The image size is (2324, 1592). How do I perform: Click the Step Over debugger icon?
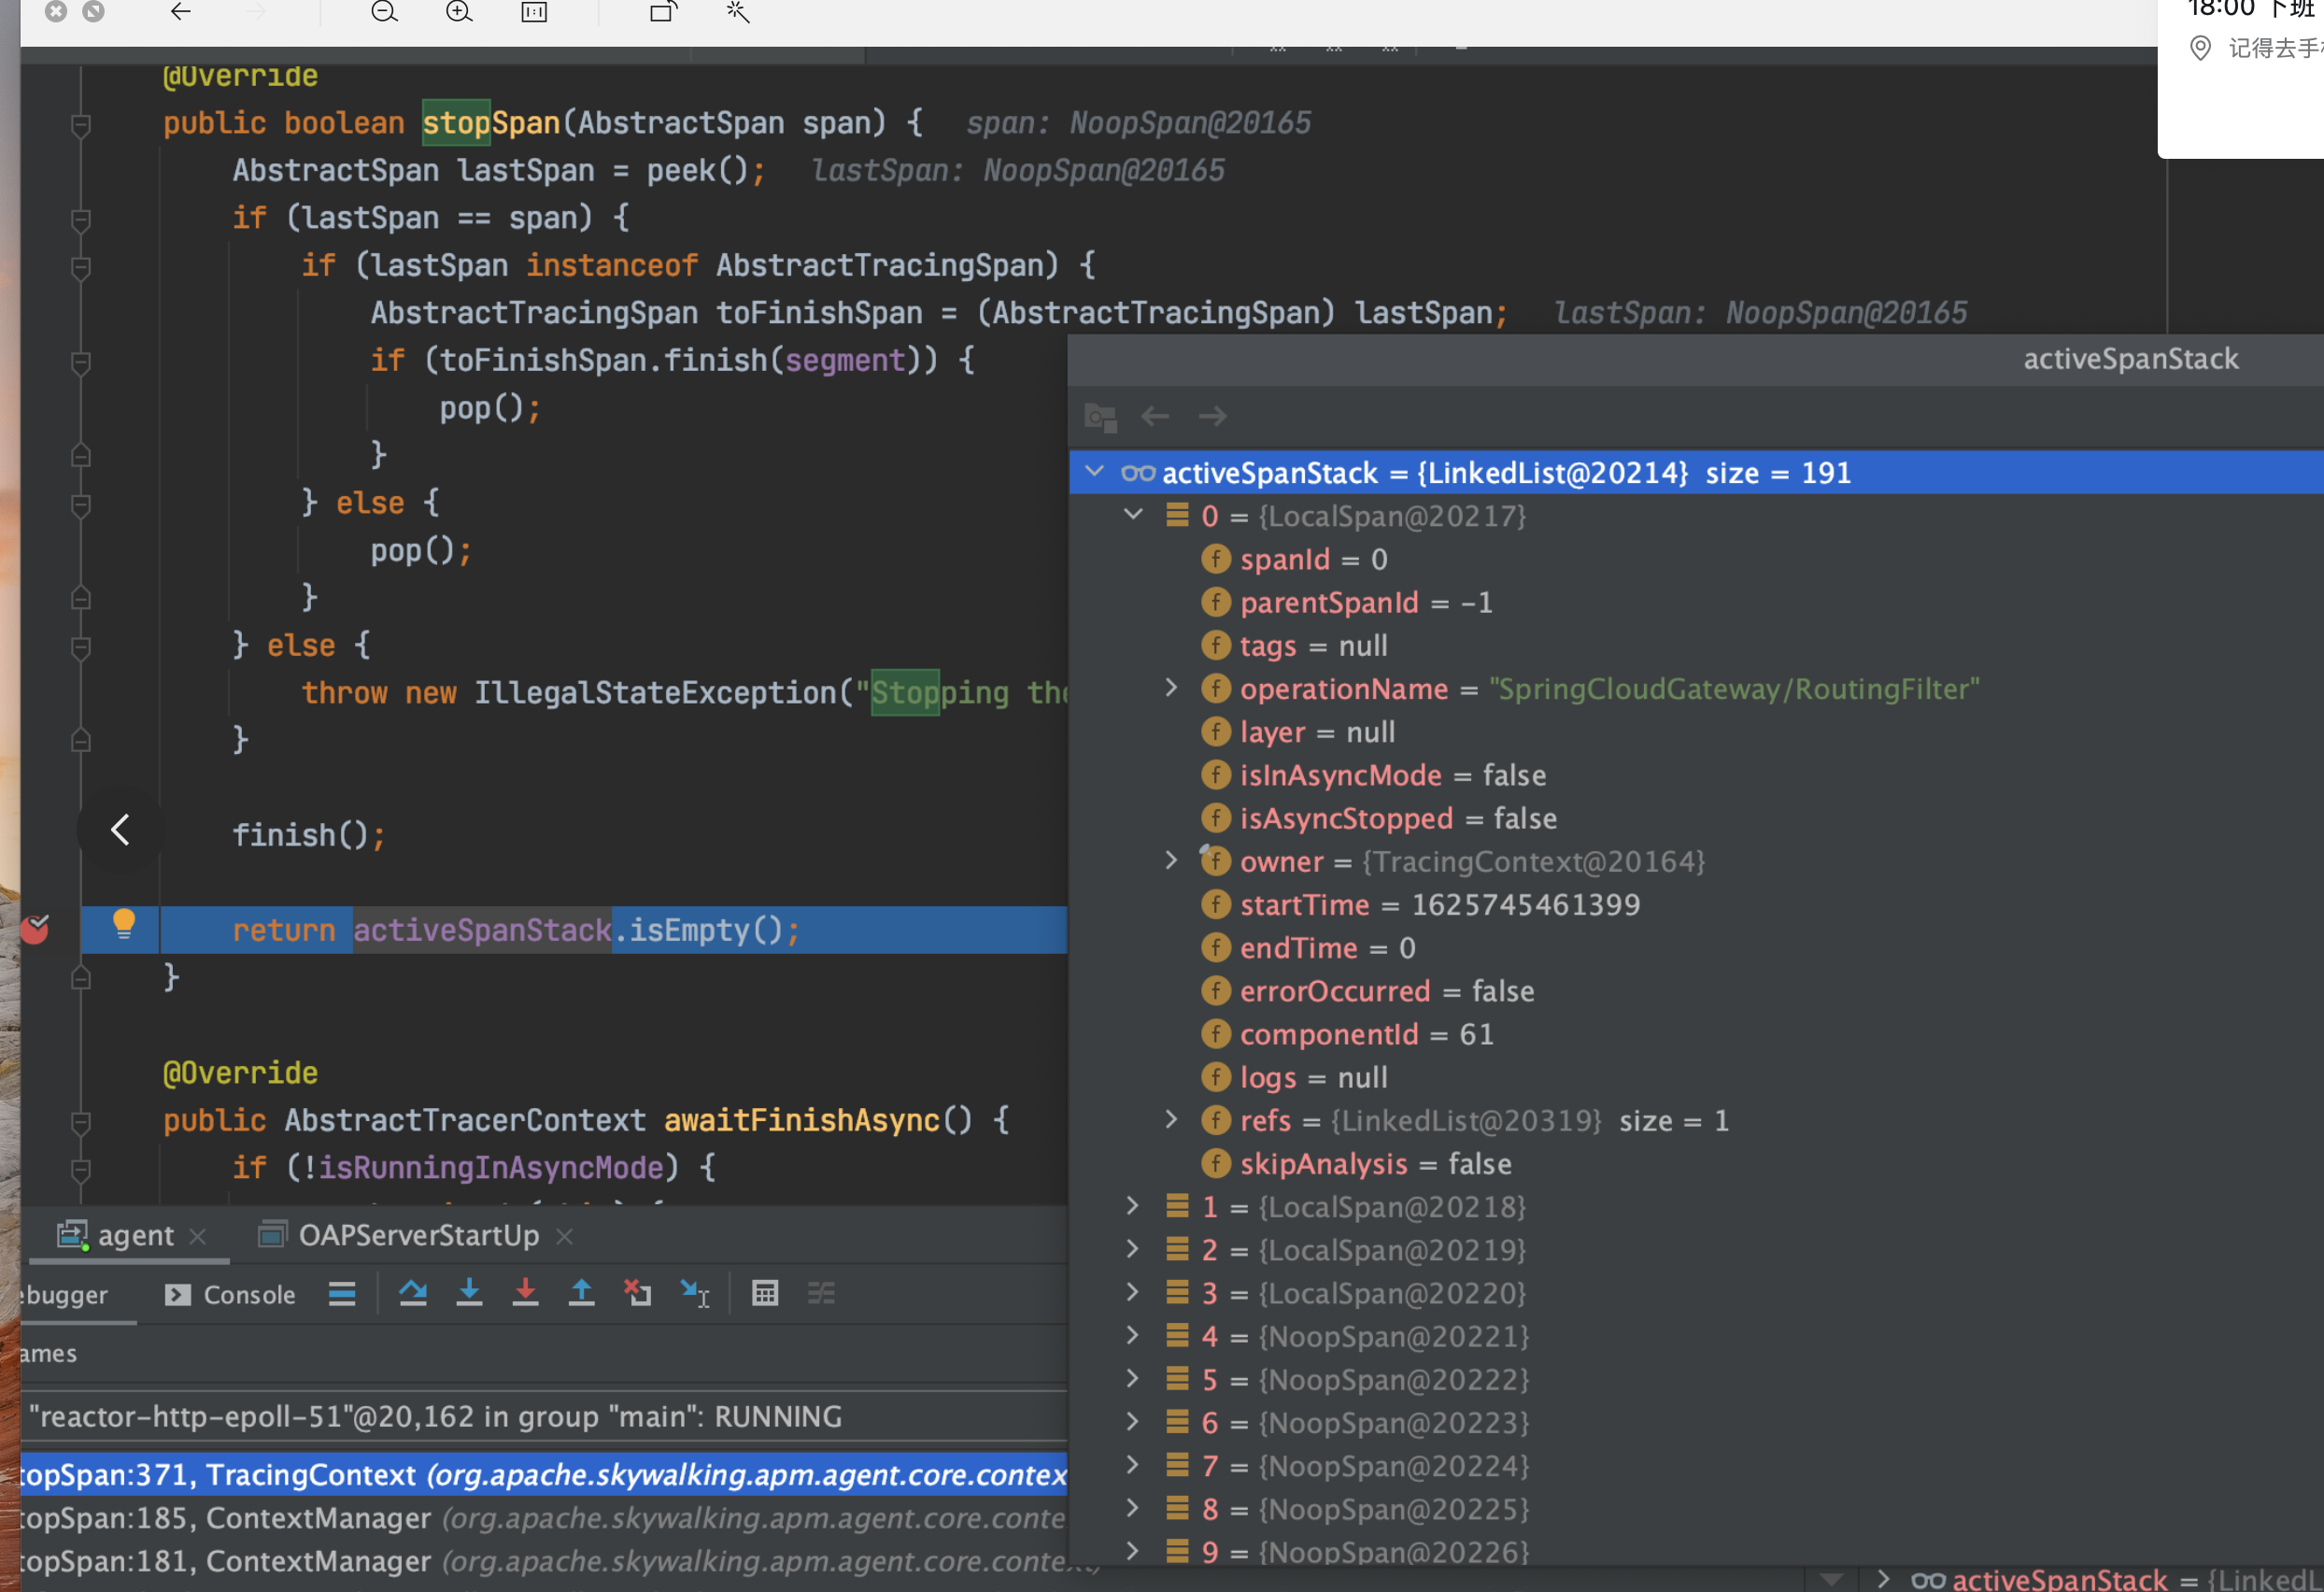tap(413, 1294)
